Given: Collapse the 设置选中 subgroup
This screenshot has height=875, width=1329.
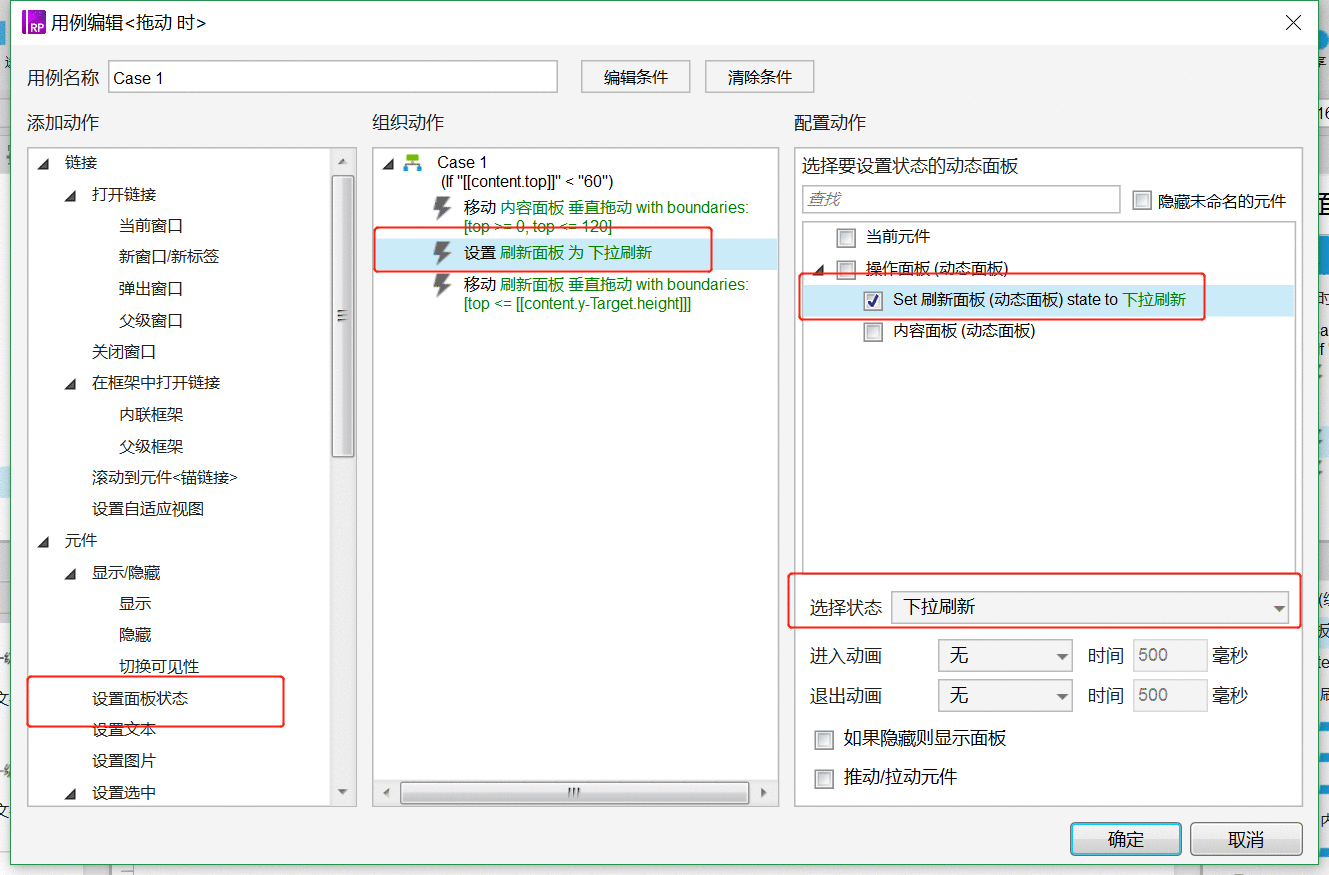Looking at the screenshot, I should [70, 794].
